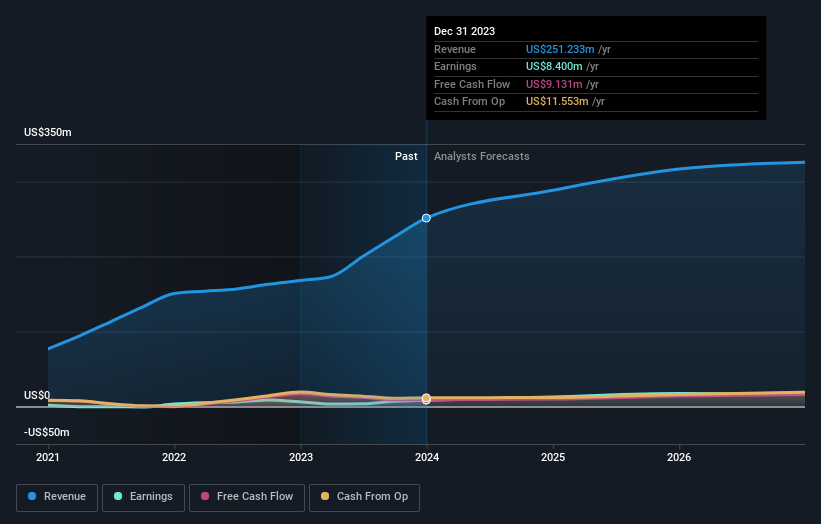Toggle the Free Cash Flow legend button
Image resolution: width=821 pixels, height=524 pixels.
click(x=247, y=497)
